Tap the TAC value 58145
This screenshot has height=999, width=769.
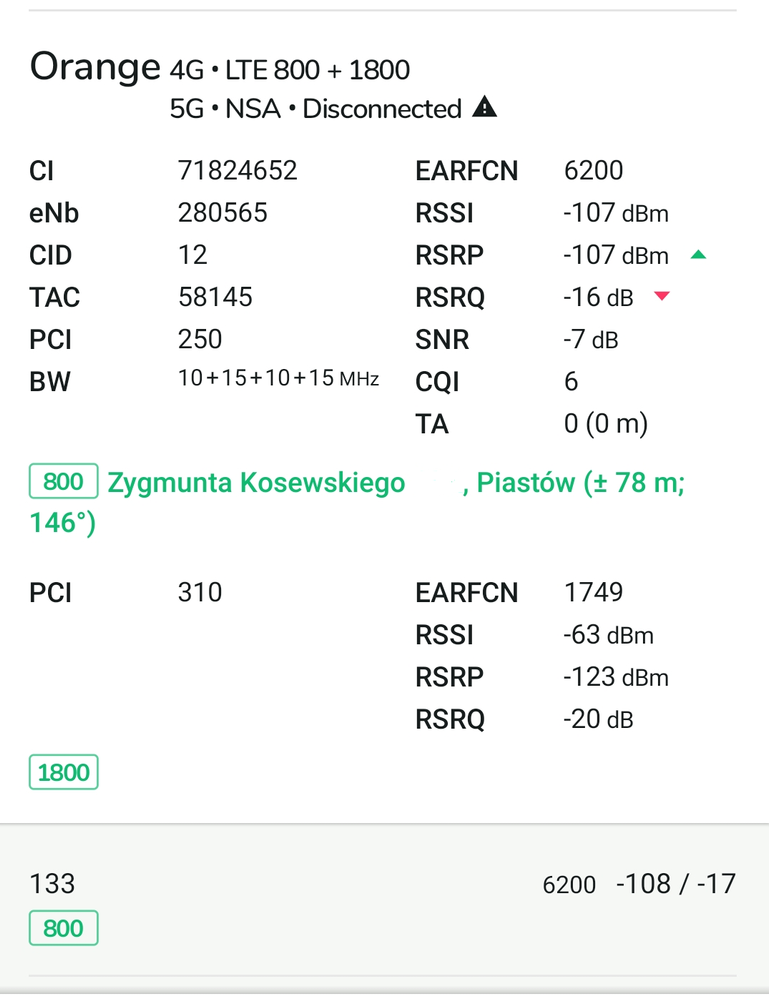(x=215, y=297)
